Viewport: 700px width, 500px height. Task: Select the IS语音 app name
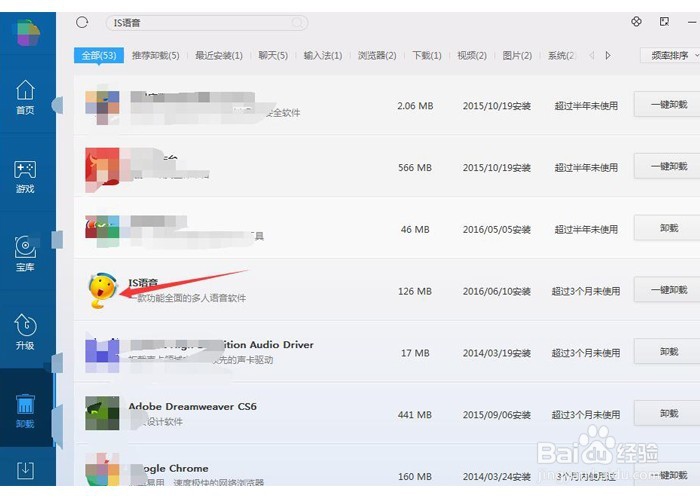(x=143, y=283)
